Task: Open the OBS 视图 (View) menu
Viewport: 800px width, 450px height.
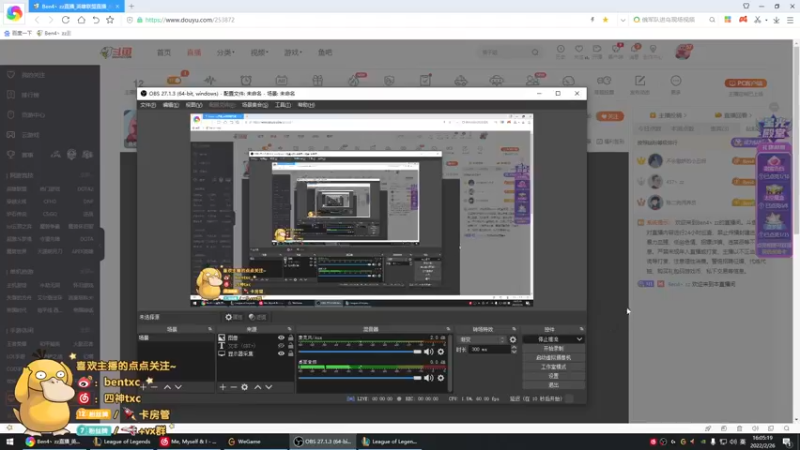Action: click(x=194, y=105)
